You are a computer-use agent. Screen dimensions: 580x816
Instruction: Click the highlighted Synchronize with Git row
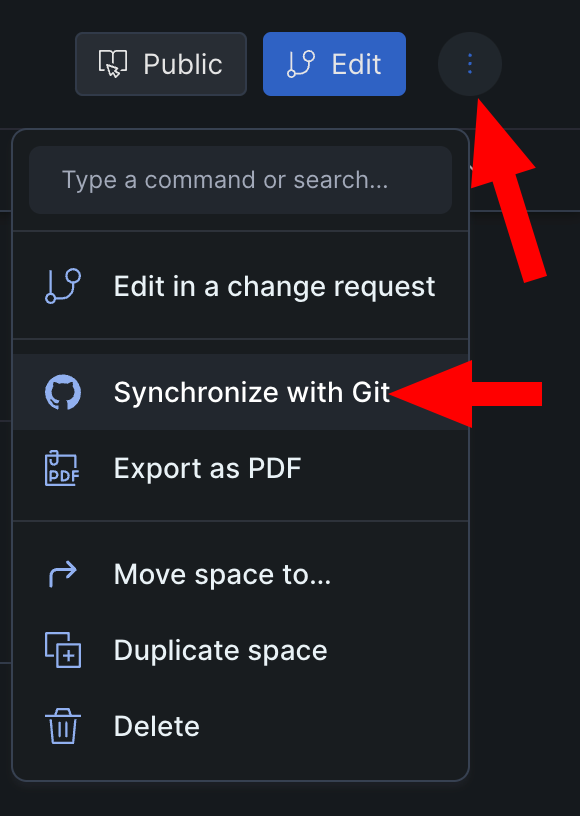click(x=252, y=392)
